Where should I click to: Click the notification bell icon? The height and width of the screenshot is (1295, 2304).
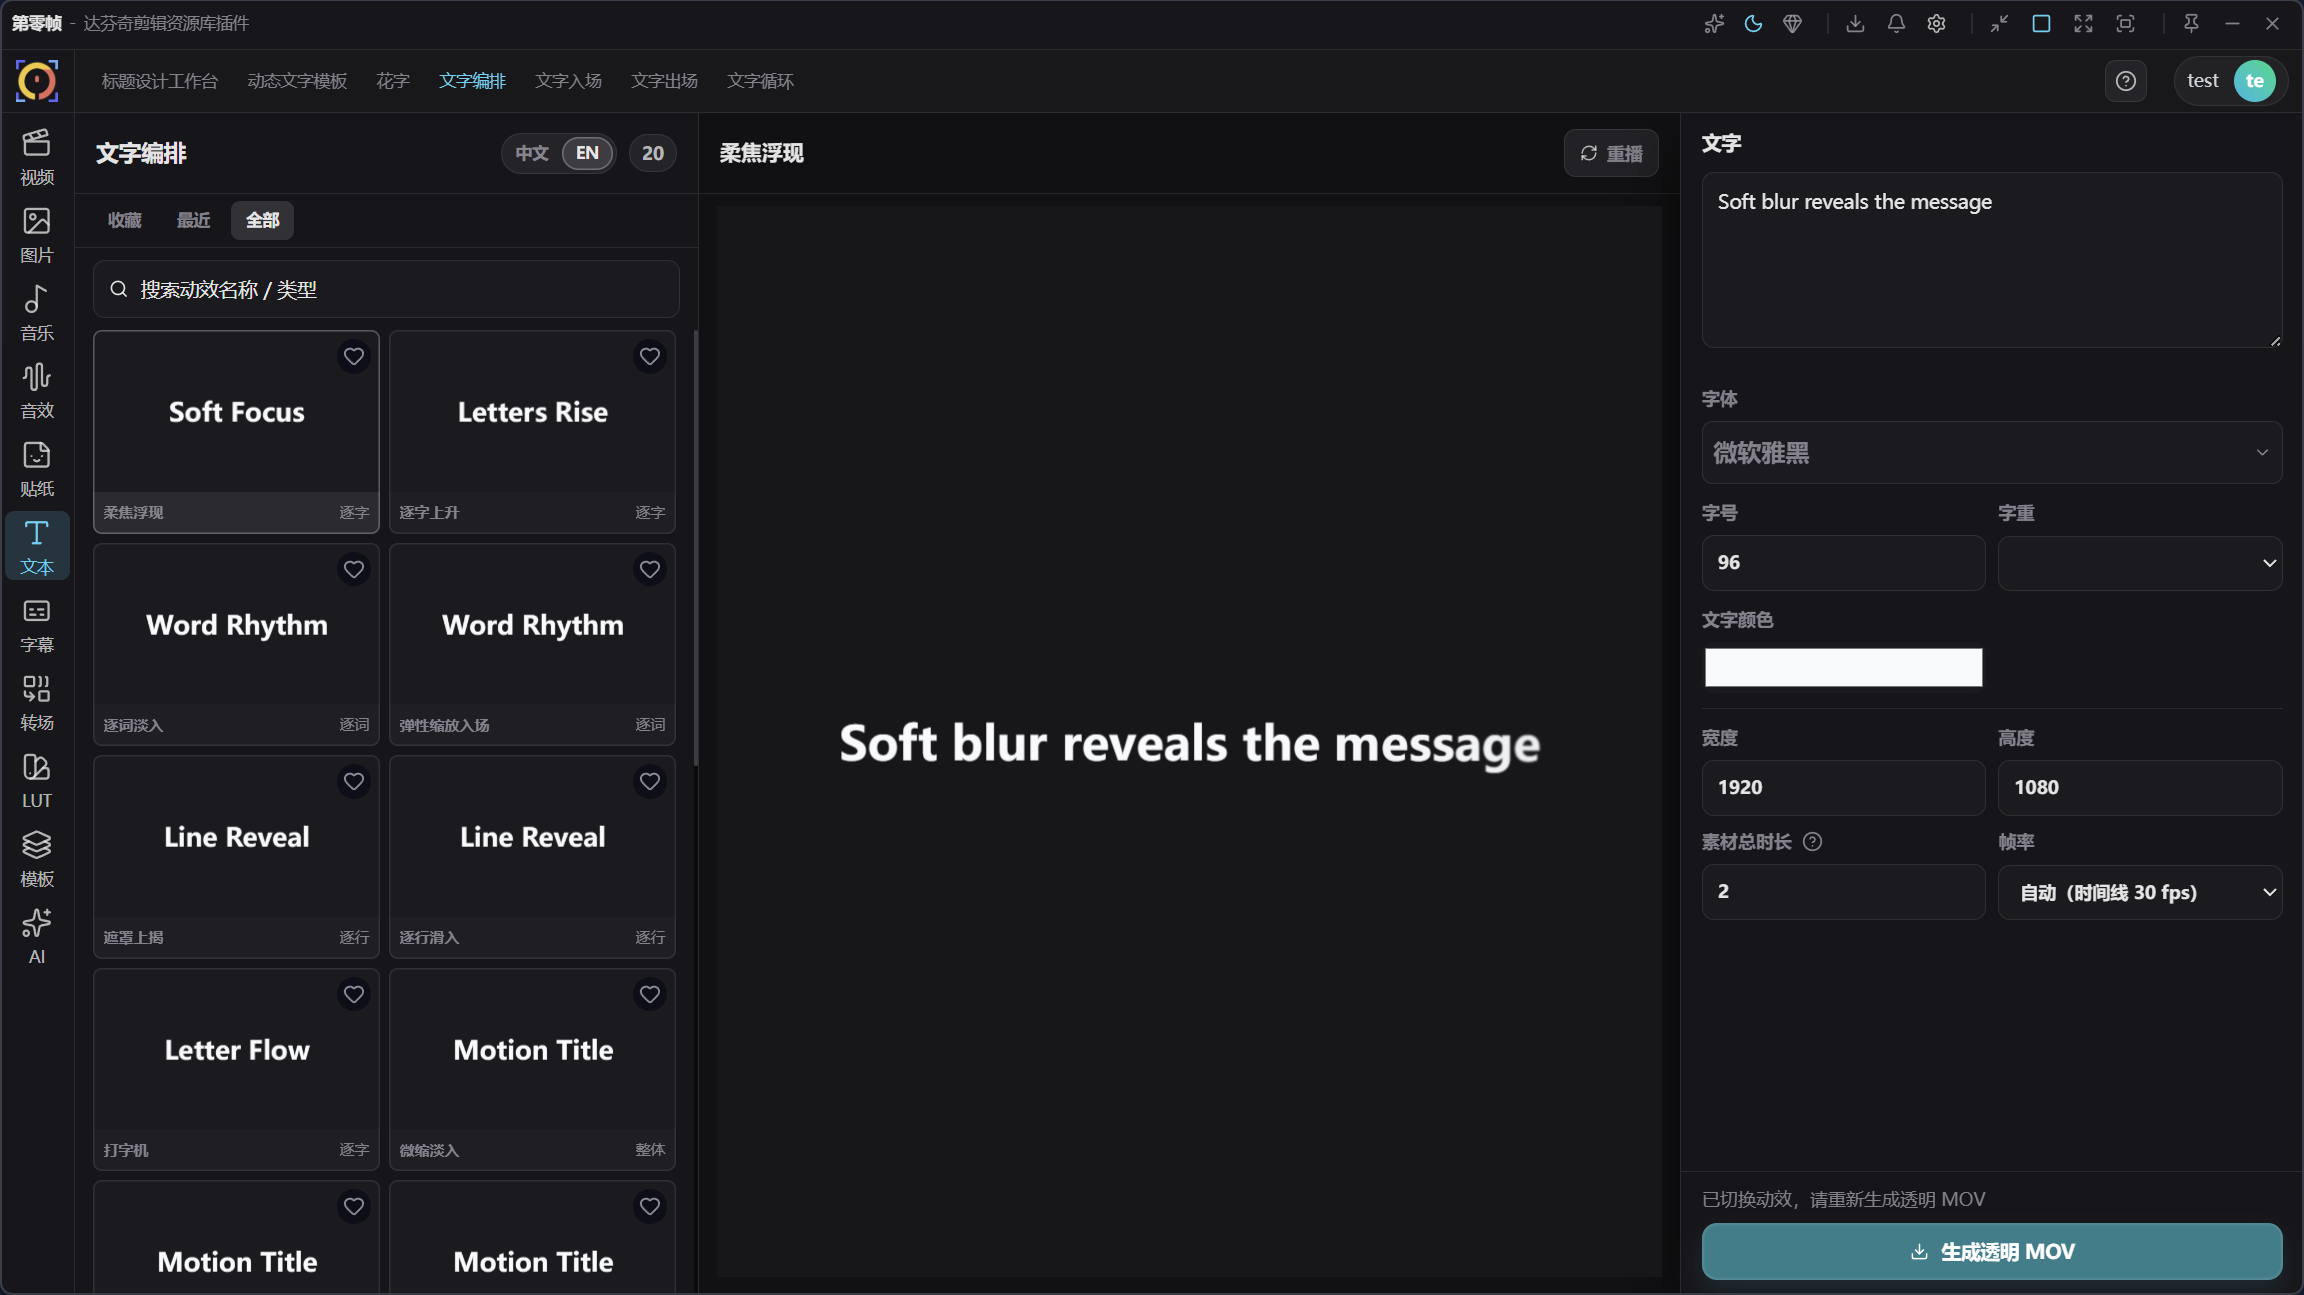[1896, 24]
